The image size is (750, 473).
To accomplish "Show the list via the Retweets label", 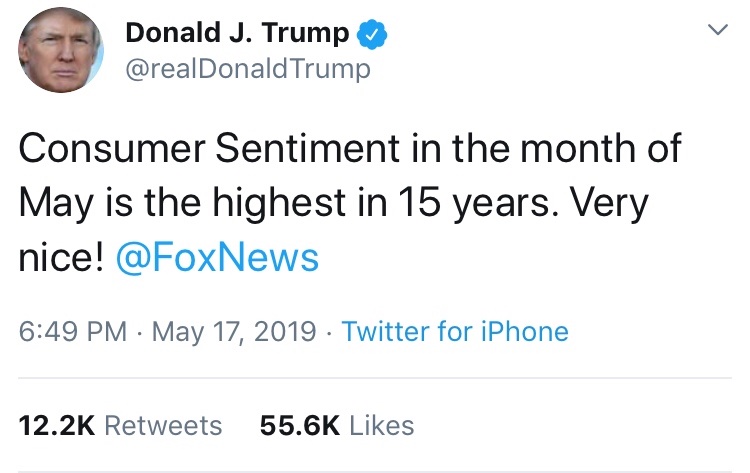I will click(163, 425).
